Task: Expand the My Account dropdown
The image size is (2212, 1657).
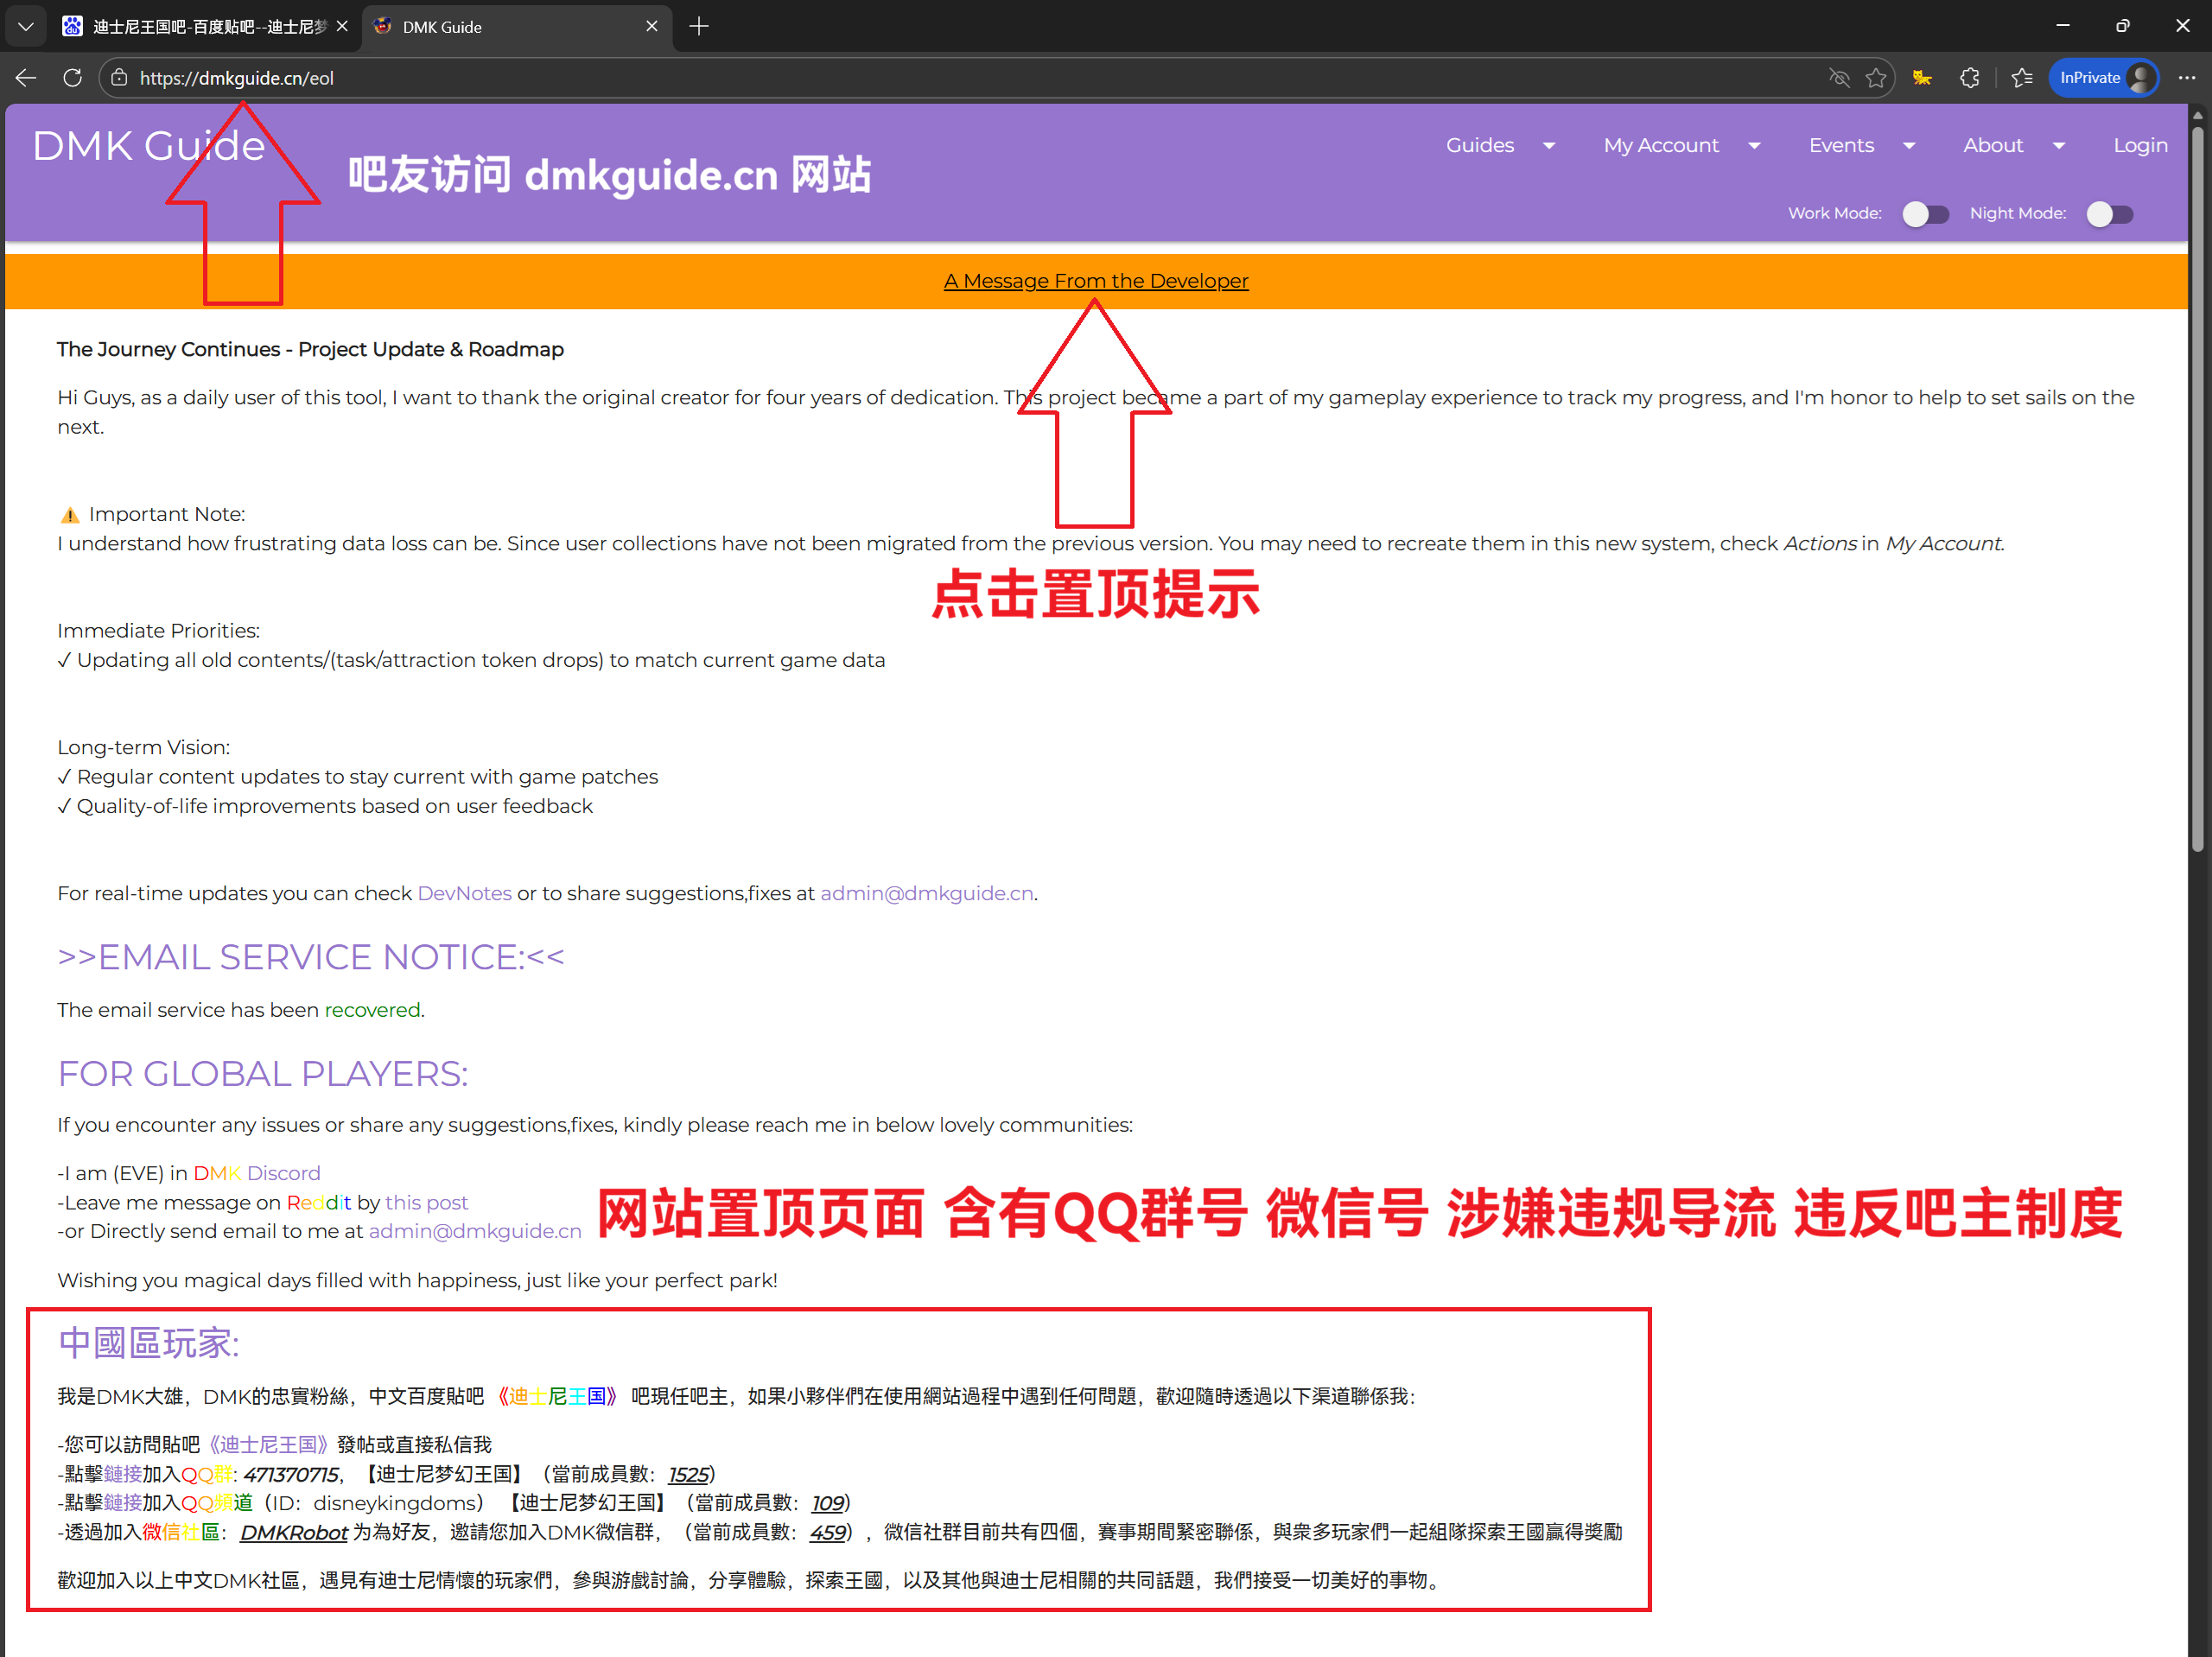Action: coord(1680,146)
